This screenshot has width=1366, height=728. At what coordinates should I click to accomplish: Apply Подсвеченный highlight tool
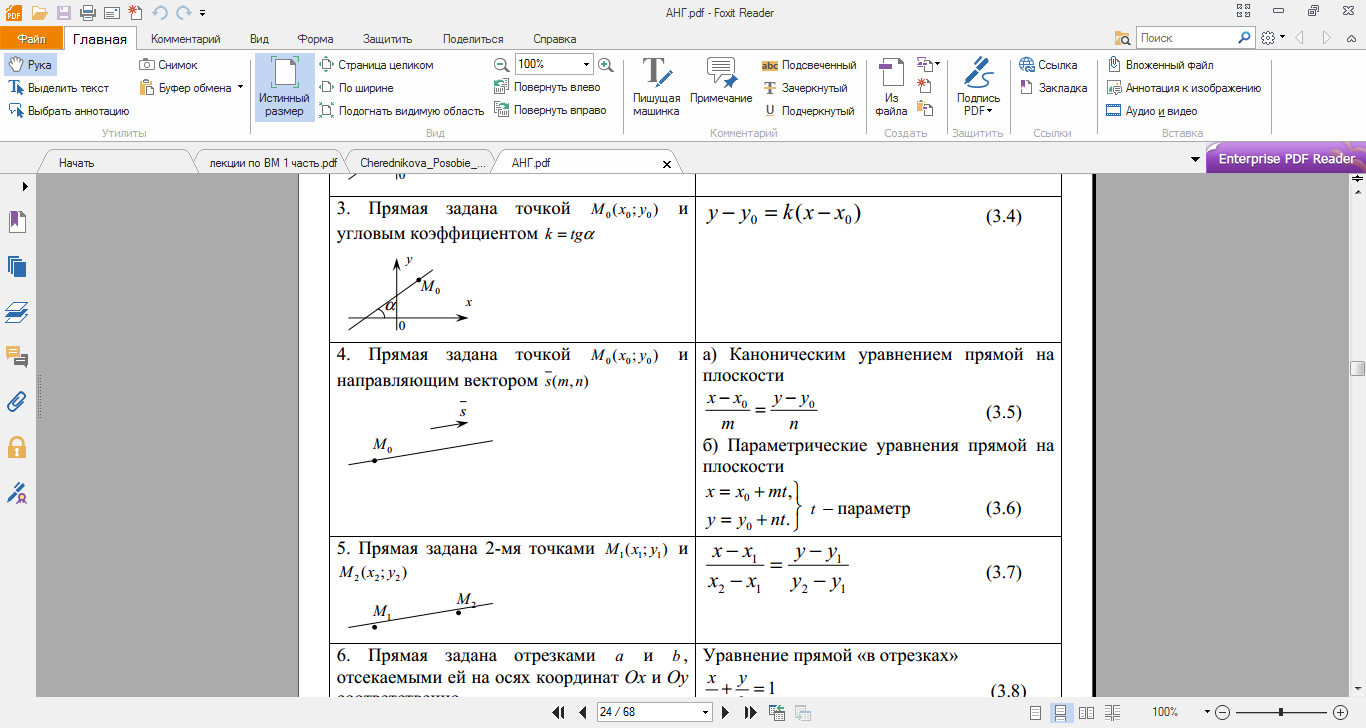[808, 65]
